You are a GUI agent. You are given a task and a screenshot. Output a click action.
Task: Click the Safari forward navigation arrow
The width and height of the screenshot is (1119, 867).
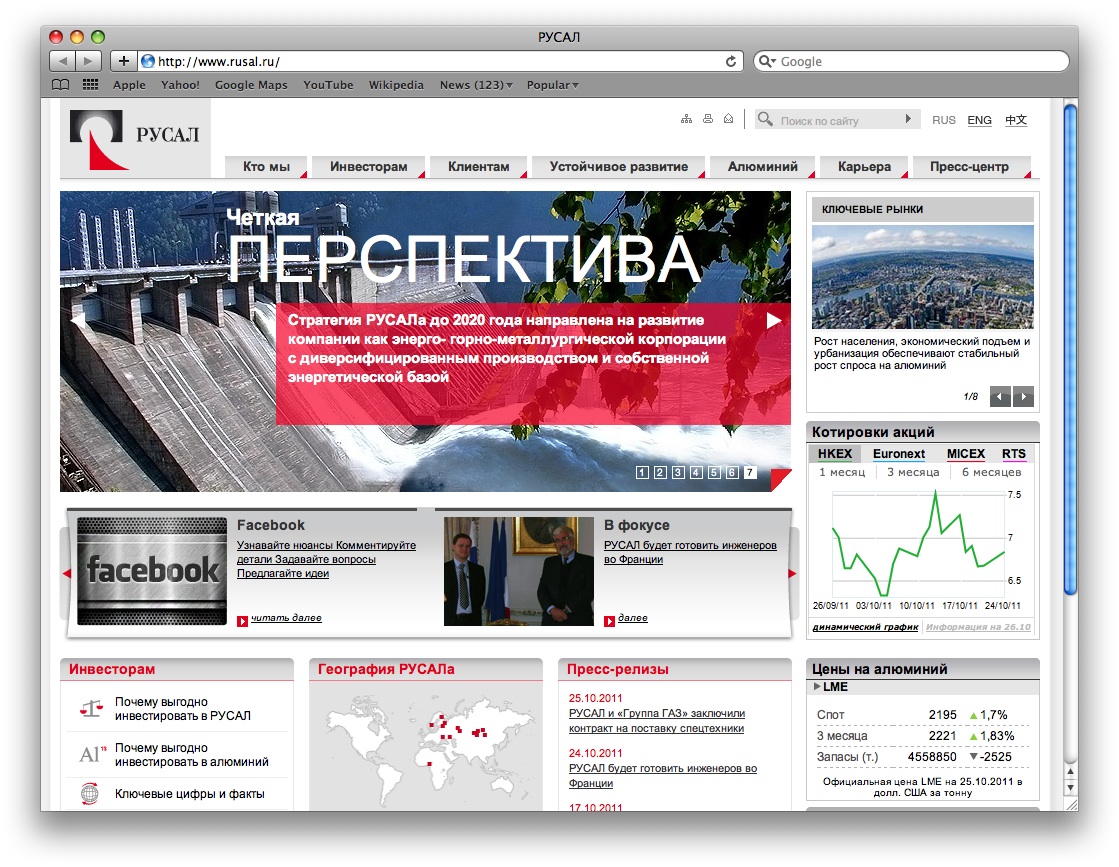[88, 61]
